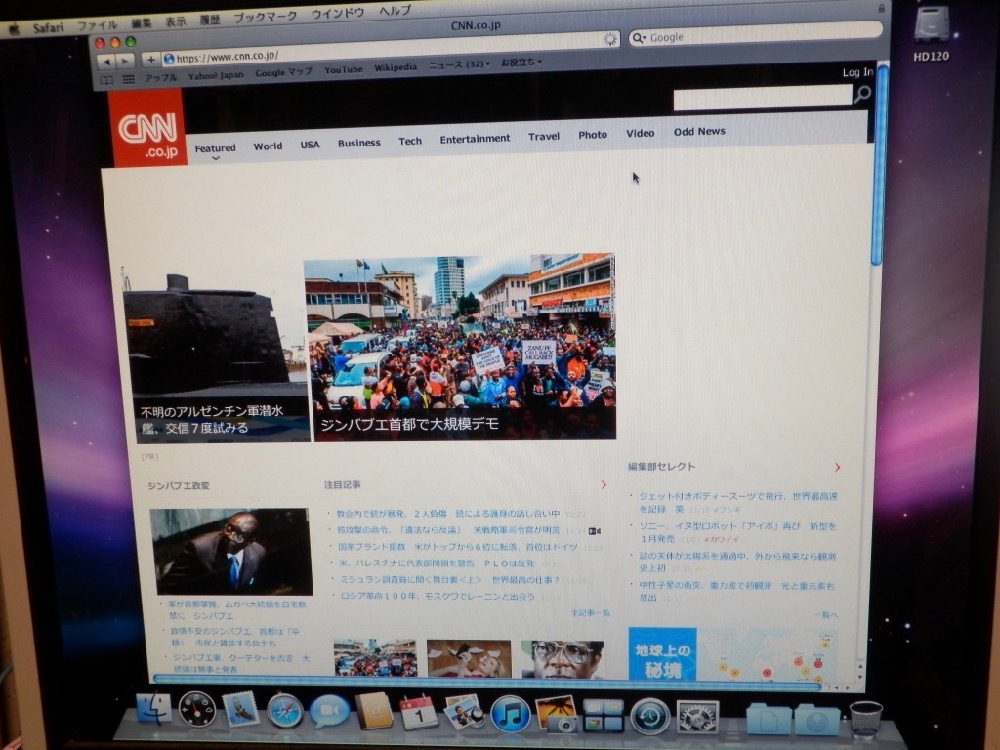Viewport: 1000px width, 750px height.
Task: Open the ウインドウ menu
Action: click(x=338, y=13)
